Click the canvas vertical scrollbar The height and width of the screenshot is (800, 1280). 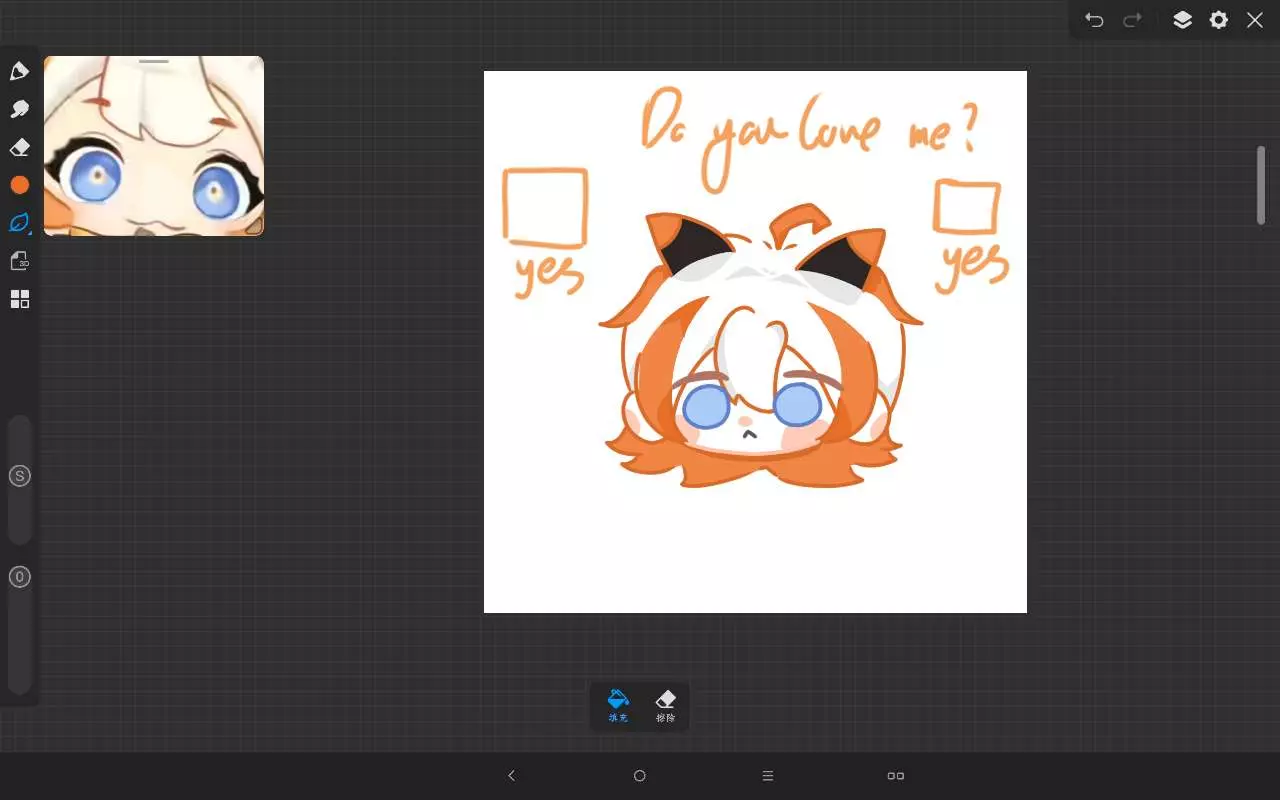click(1261, 185)
